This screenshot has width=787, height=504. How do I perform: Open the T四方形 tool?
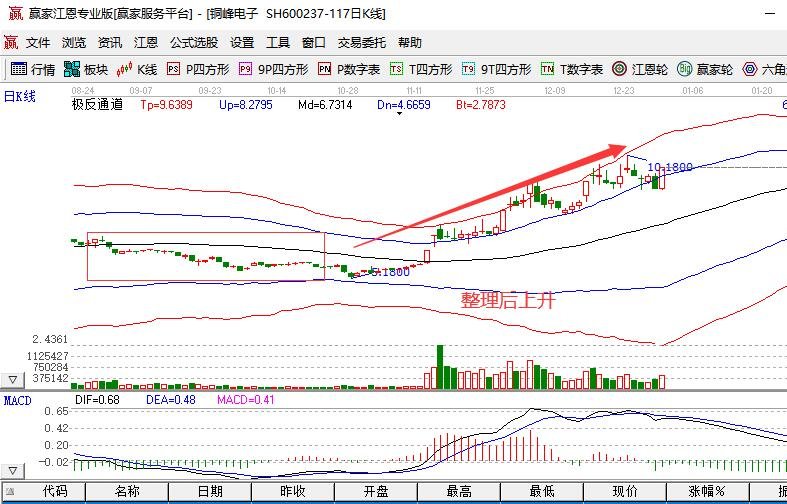[x=421, y=69]
